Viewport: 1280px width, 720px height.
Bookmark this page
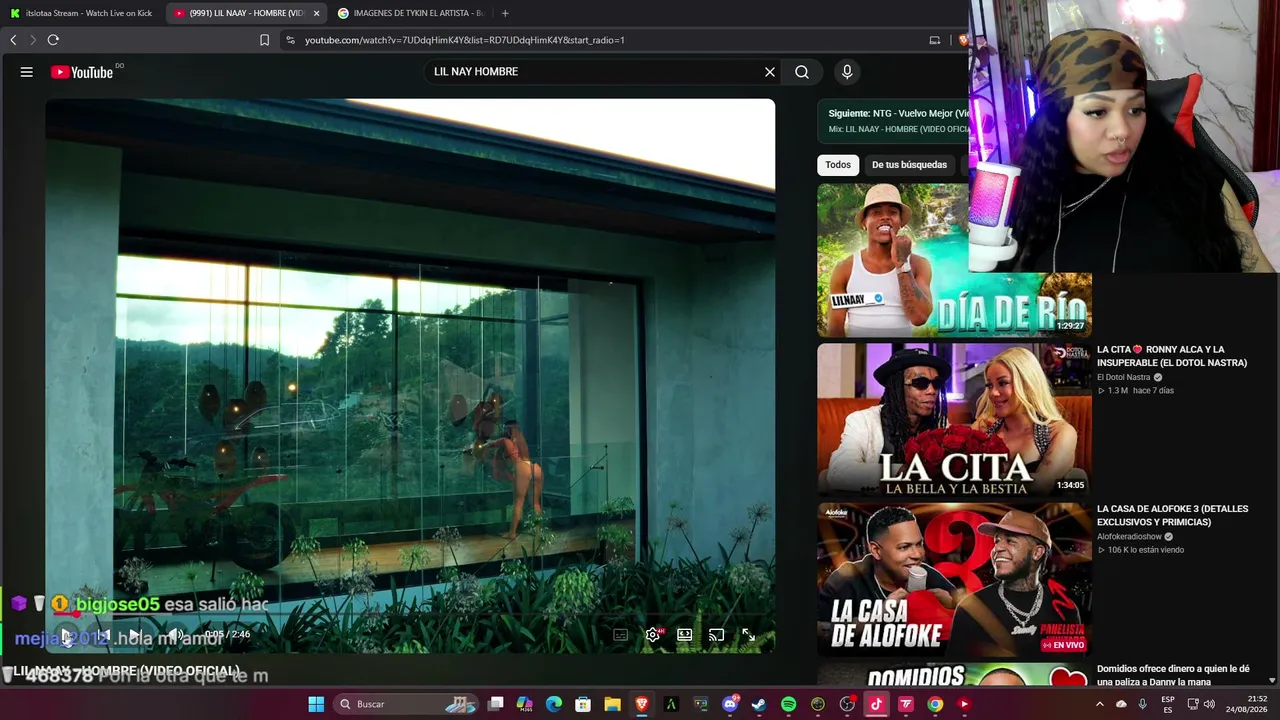coord(264,40)
